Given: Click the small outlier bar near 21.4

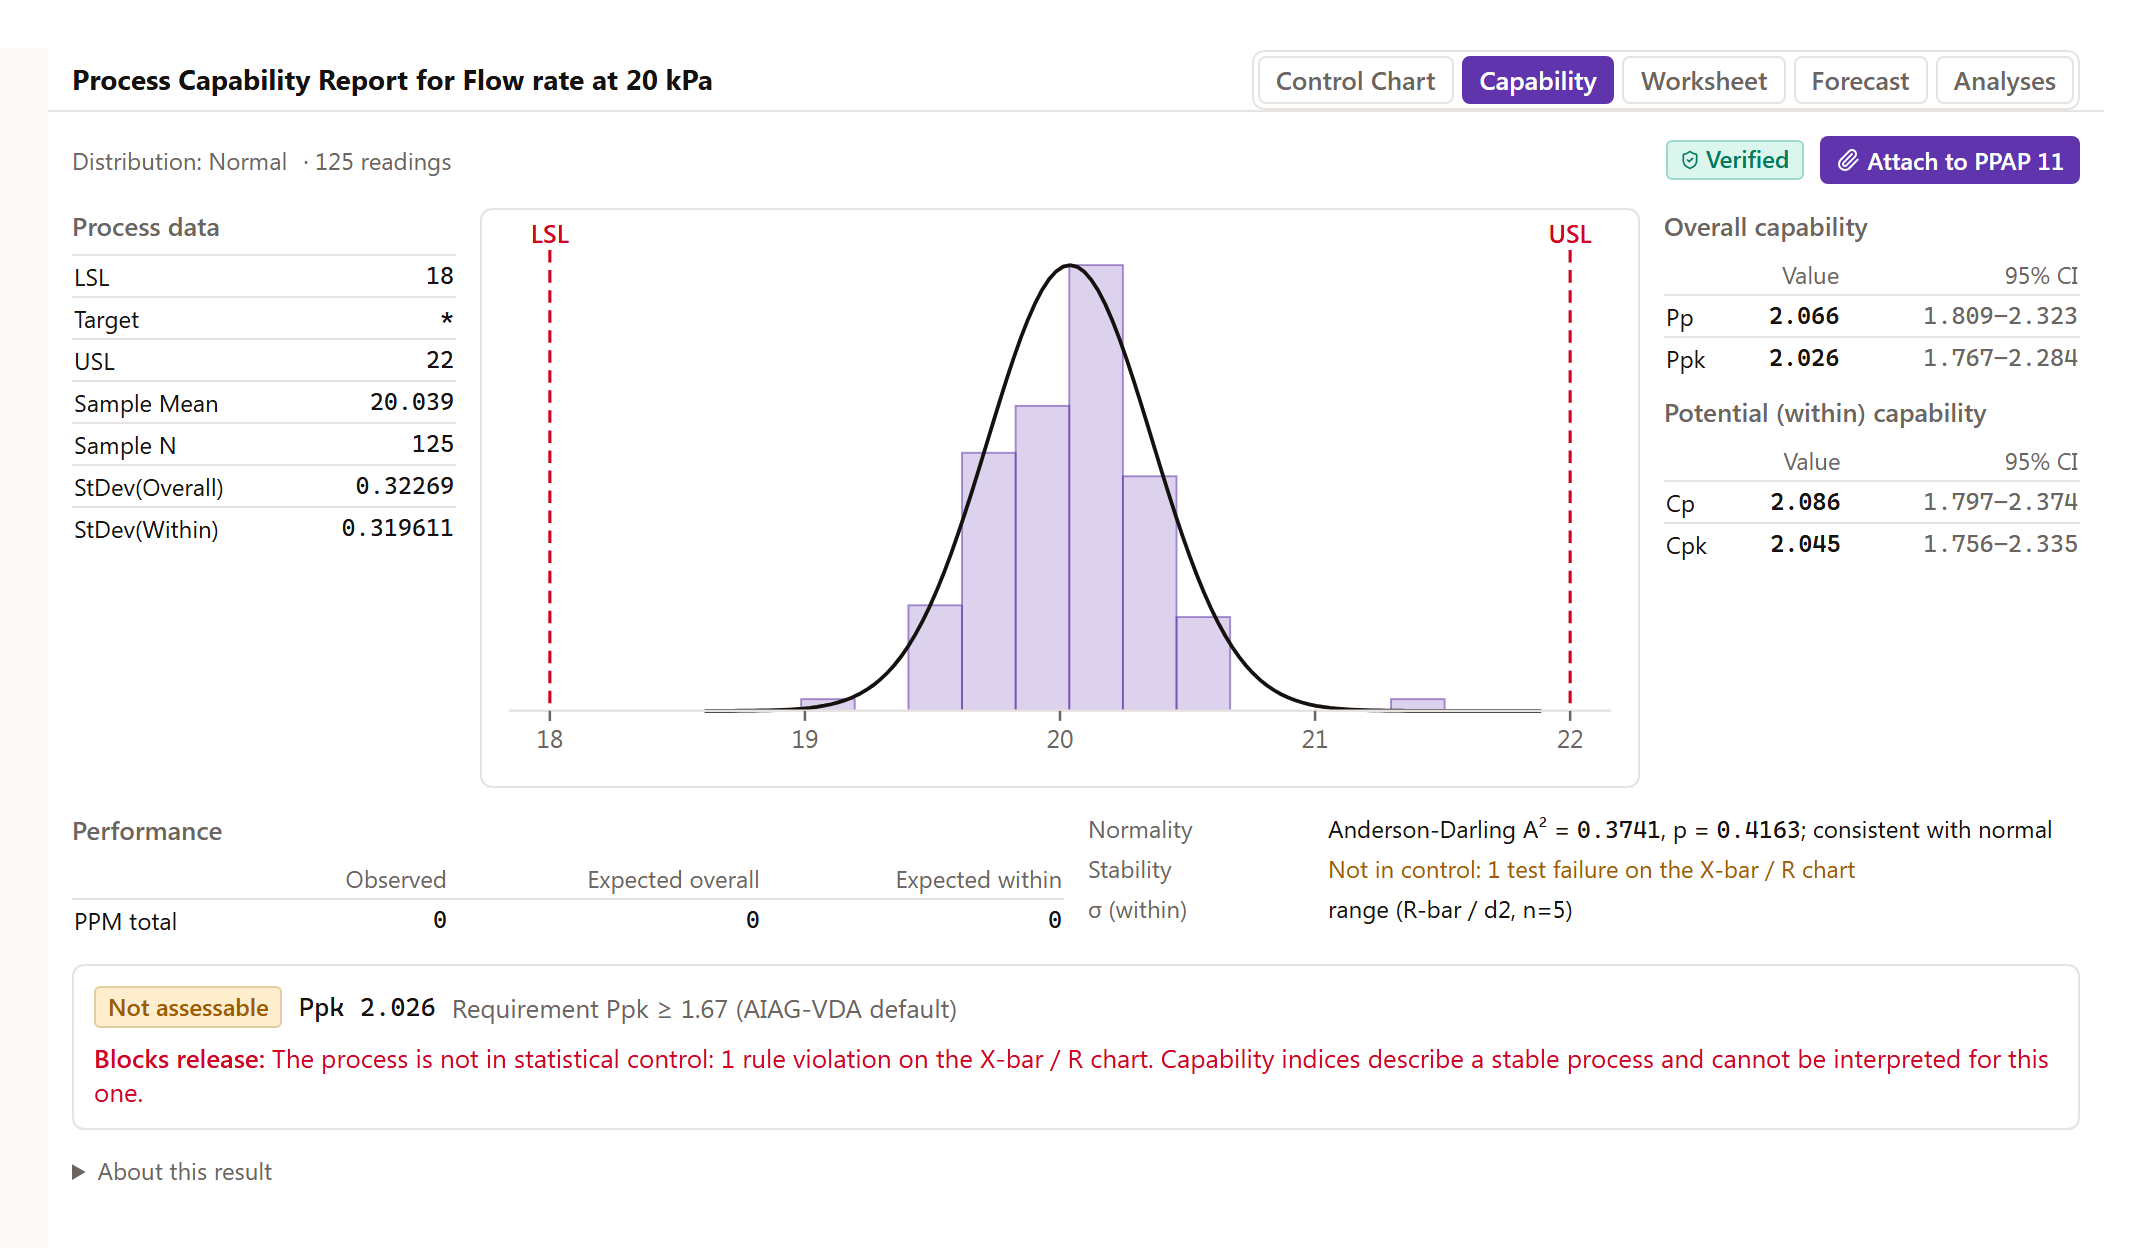Looking at the screenshot, I should [x=1417, y=704].
